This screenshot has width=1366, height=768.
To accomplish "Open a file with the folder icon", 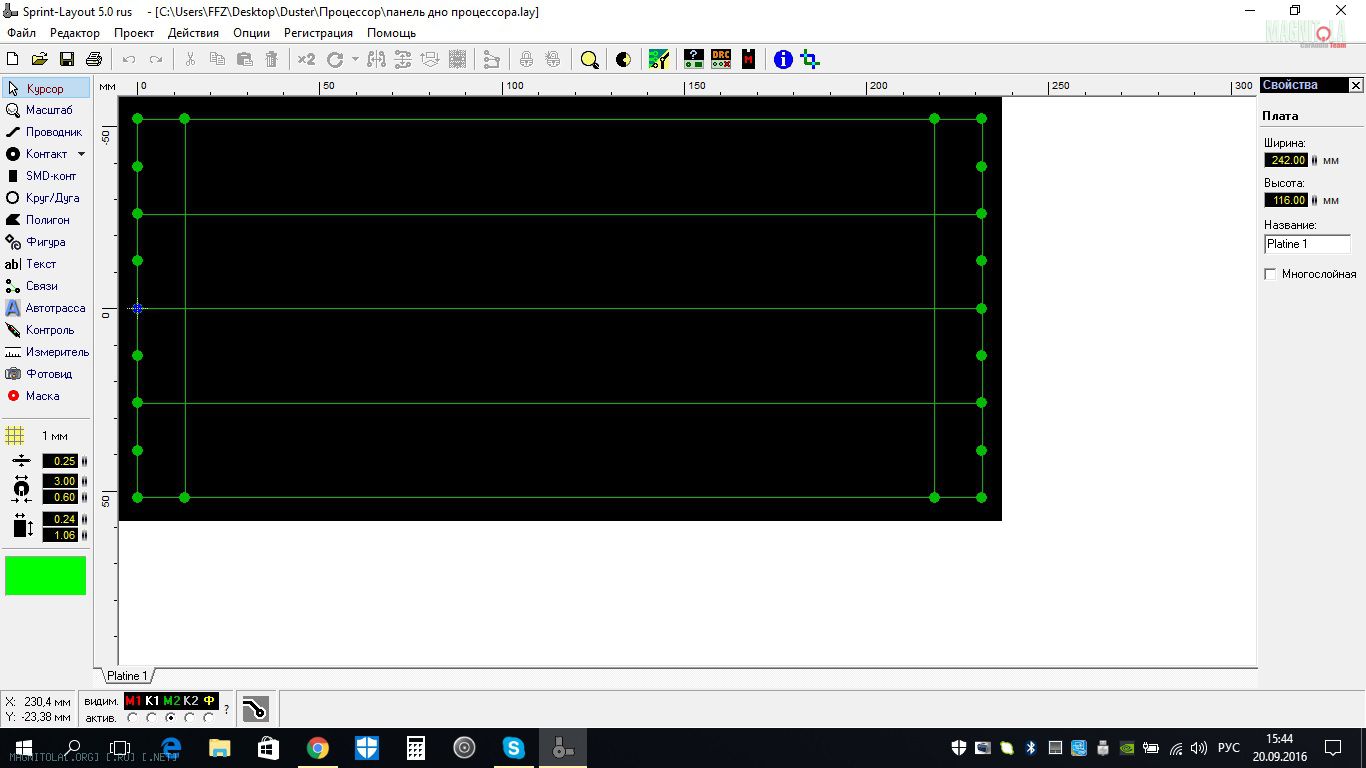I will pyautogui.click(x=40, y=60).
